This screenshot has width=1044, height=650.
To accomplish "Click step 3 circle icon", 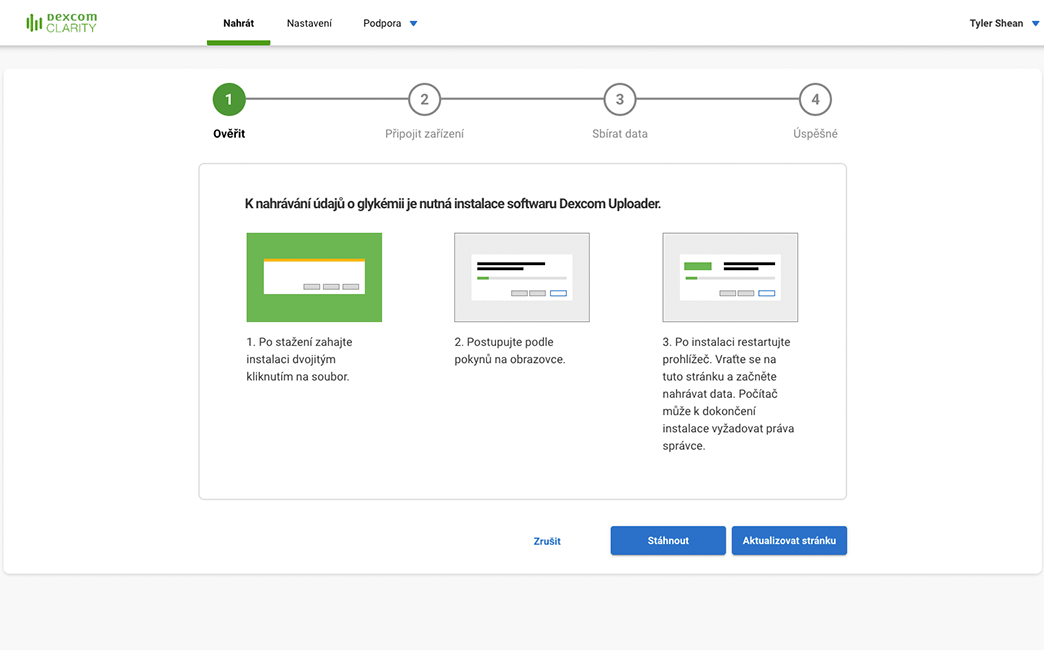I will tap(620, 100).
